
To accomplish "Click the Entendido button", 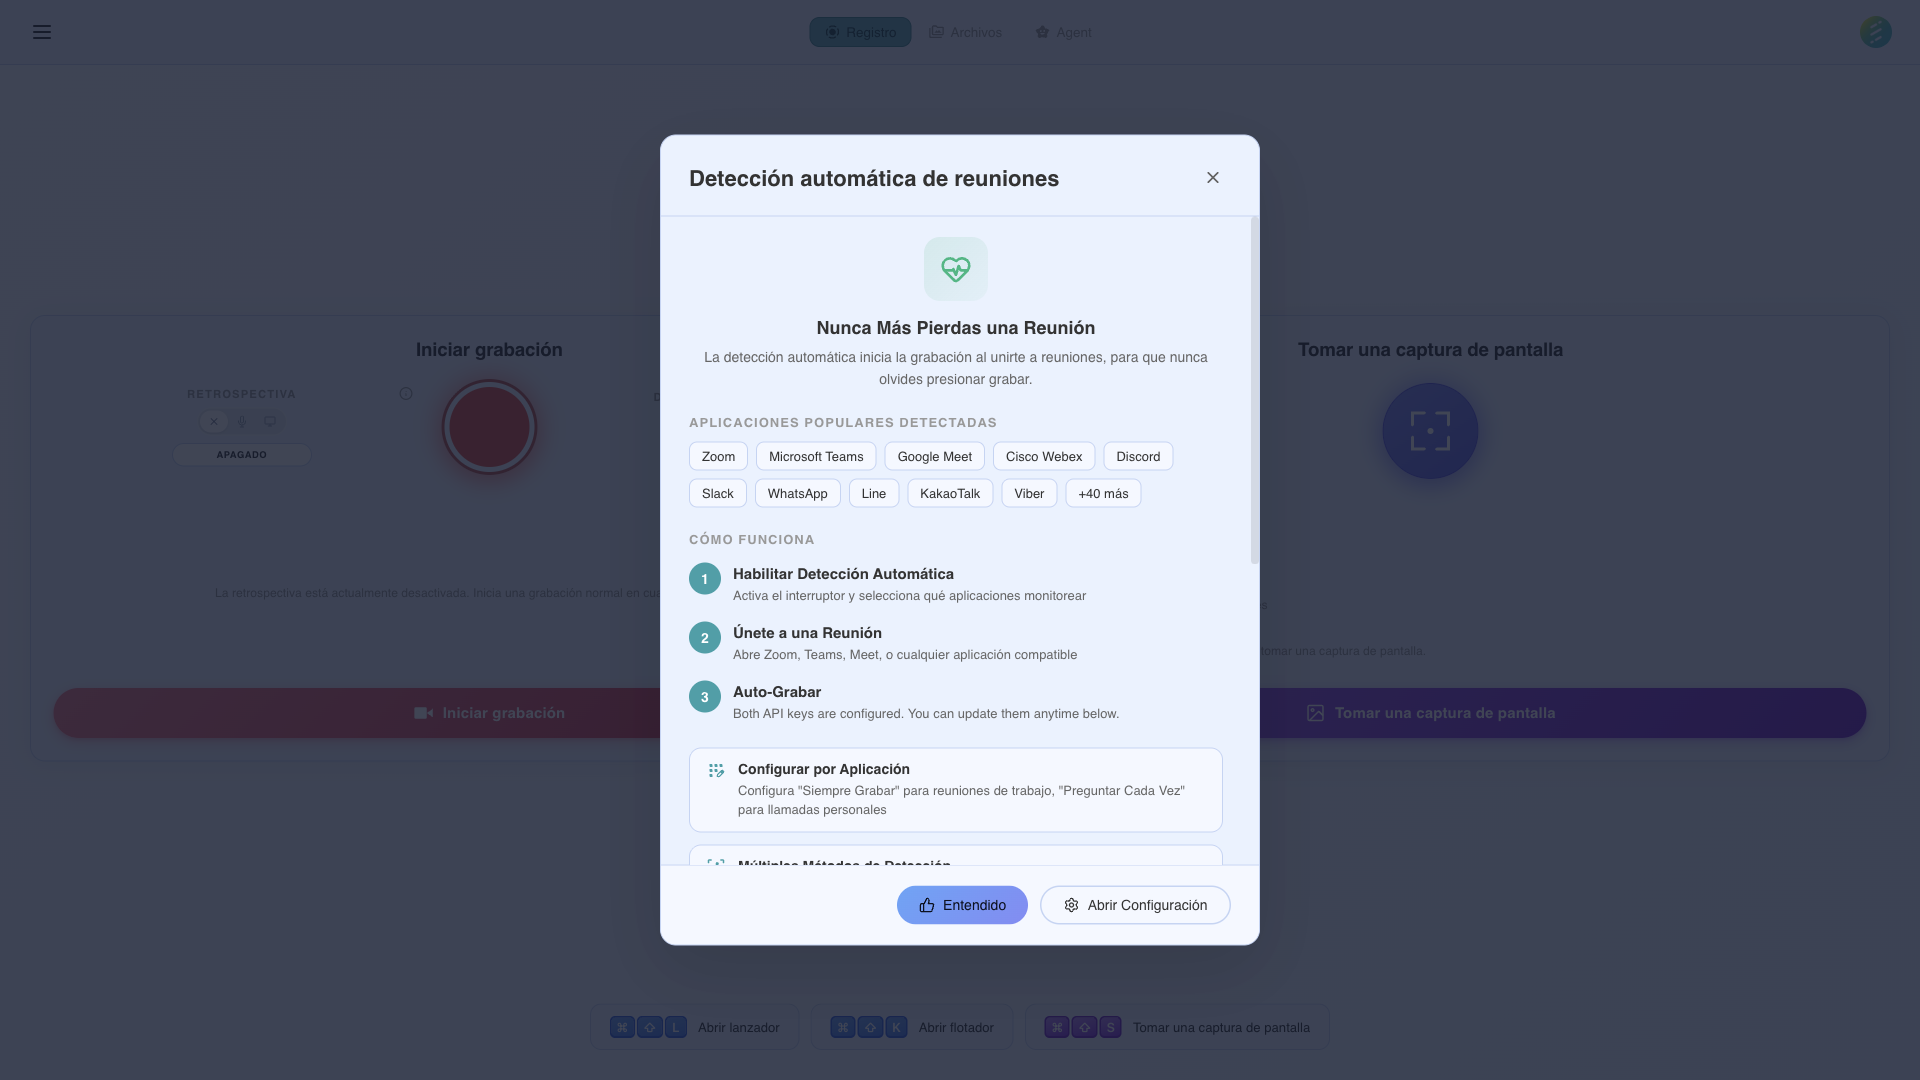I will pyautogui.click(x=962, y=905).
